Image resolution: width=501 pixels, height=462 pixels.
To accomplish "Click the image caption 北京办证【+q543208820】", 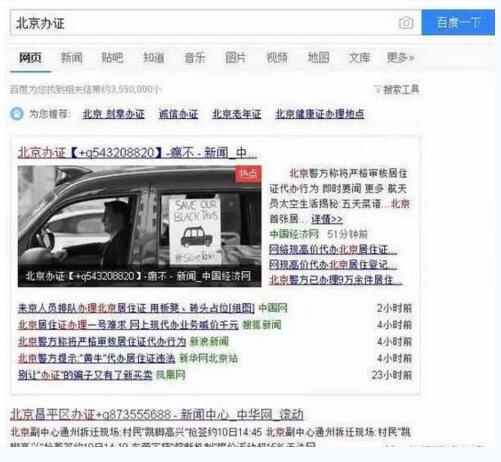I will coord(138,276).
